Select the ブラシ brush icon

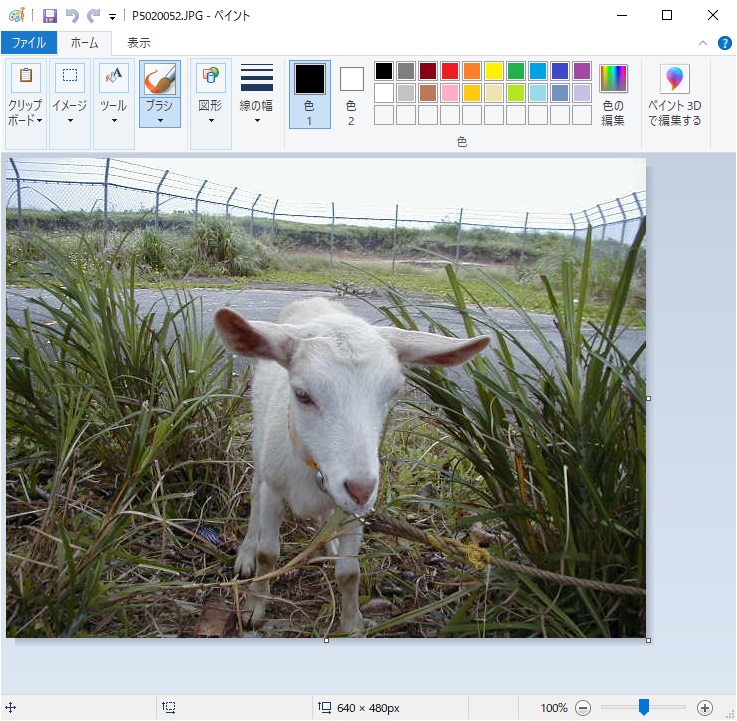(x=160, y=78)
